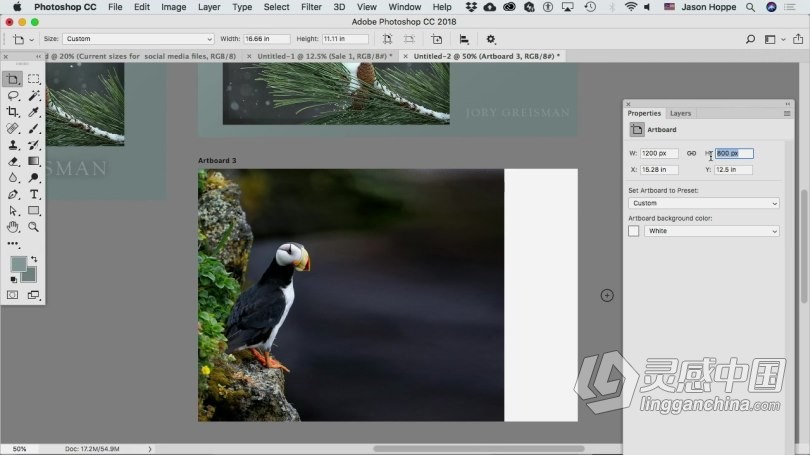Select the Zoom tool

click(34, 227)
